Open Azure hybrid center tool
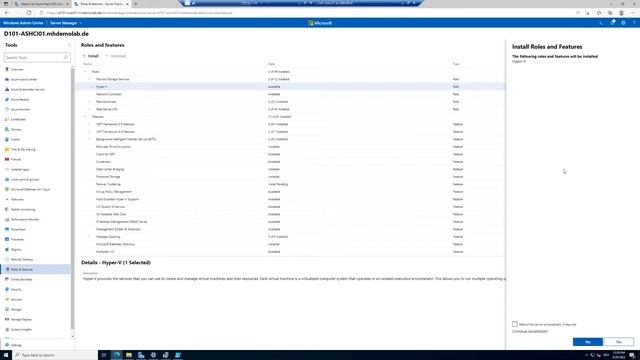 pos(24,79)
